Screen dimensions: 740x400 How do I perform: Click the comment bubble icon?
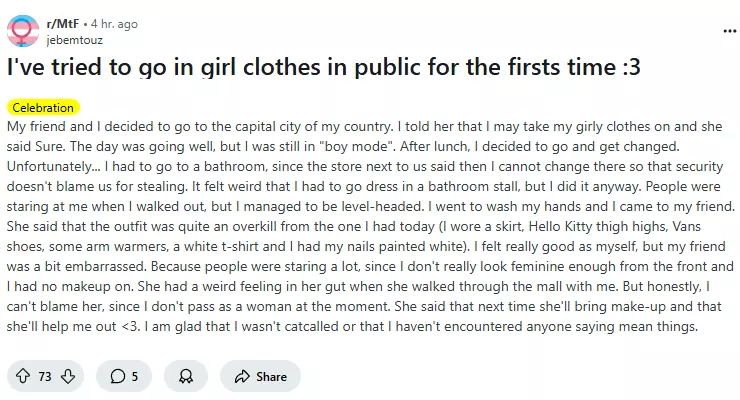point(117,376)
